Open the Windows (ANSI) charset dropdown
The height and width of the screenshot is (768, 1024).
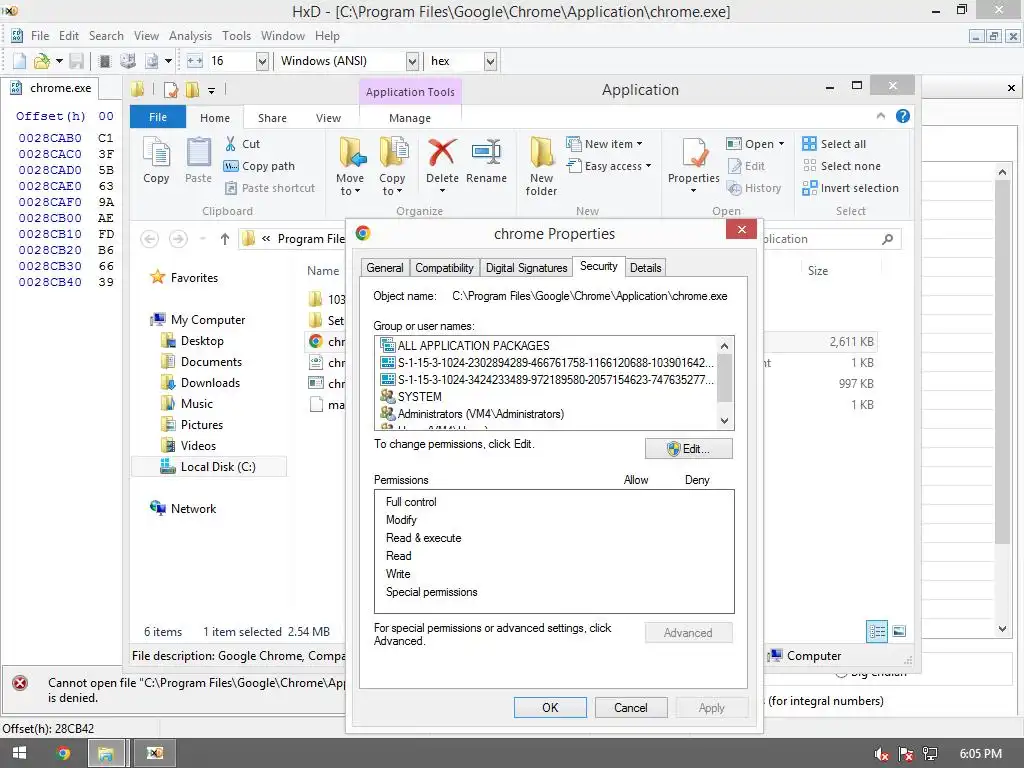(412, 61)
